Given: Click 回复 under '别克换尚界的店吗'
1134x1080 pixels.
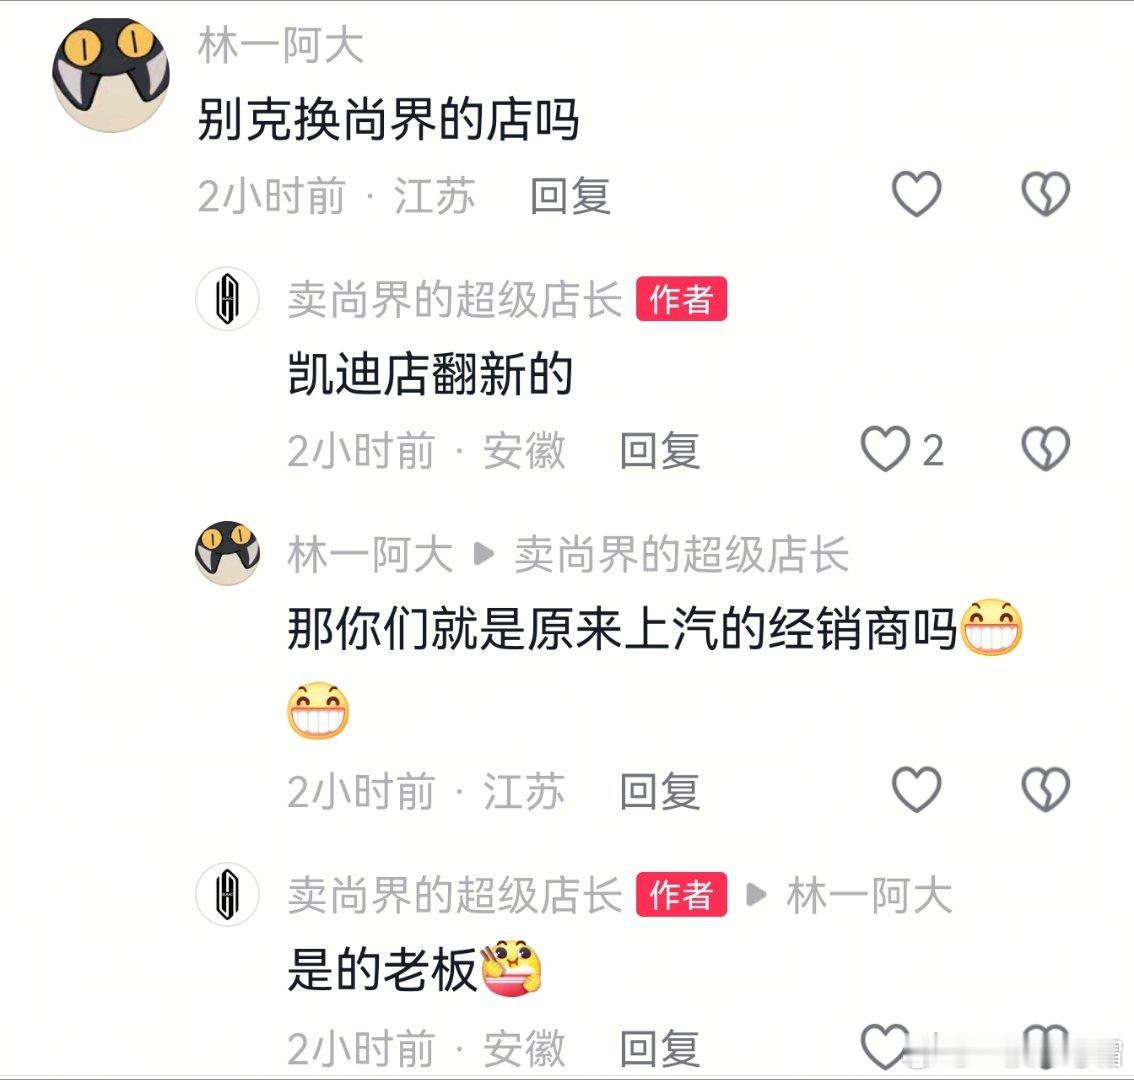Looking at the screenshot, I should tap(571, 196).
